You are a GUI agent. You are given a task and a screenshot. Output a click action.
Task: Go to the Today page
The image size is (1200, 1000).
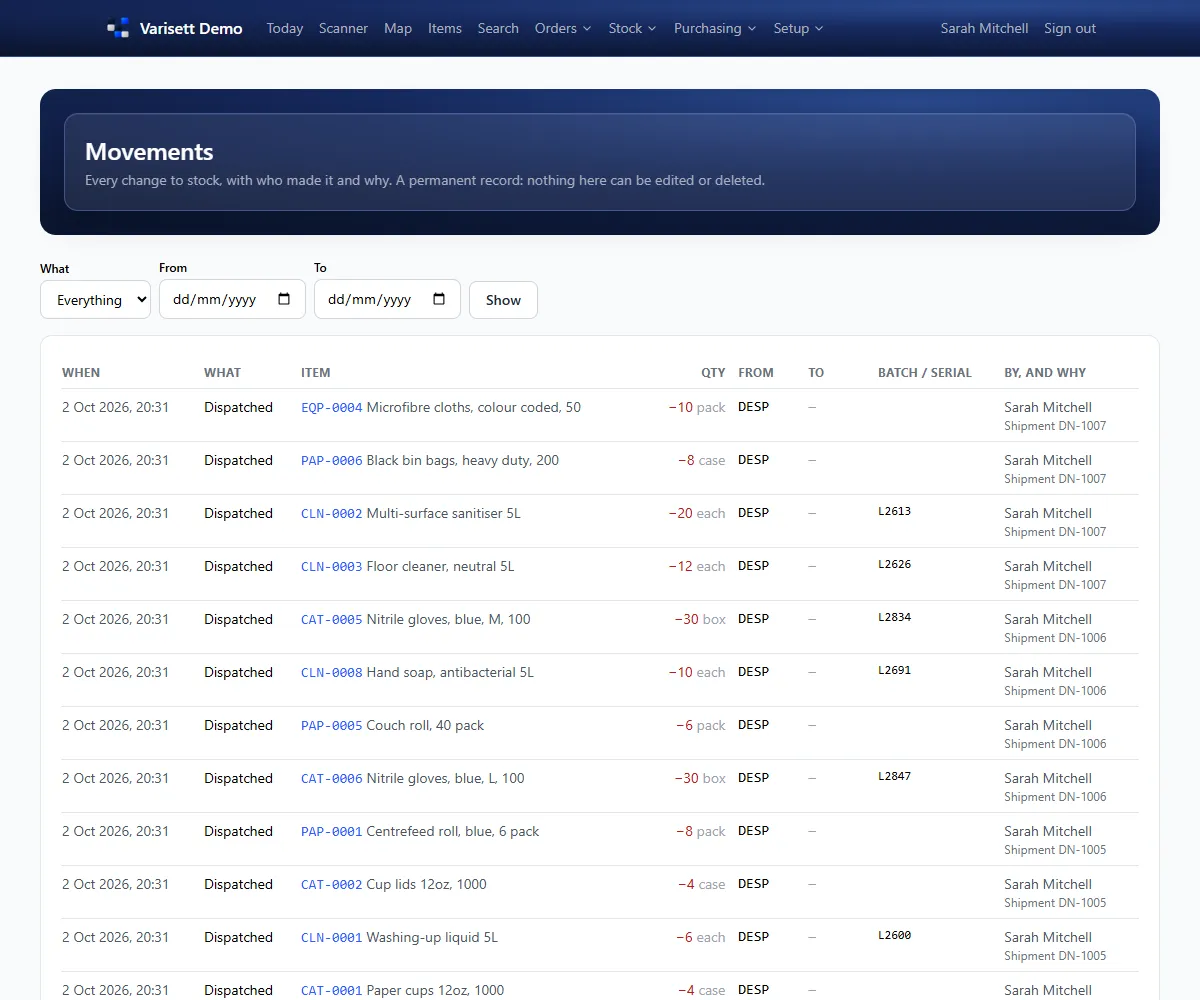click(285, 28)
